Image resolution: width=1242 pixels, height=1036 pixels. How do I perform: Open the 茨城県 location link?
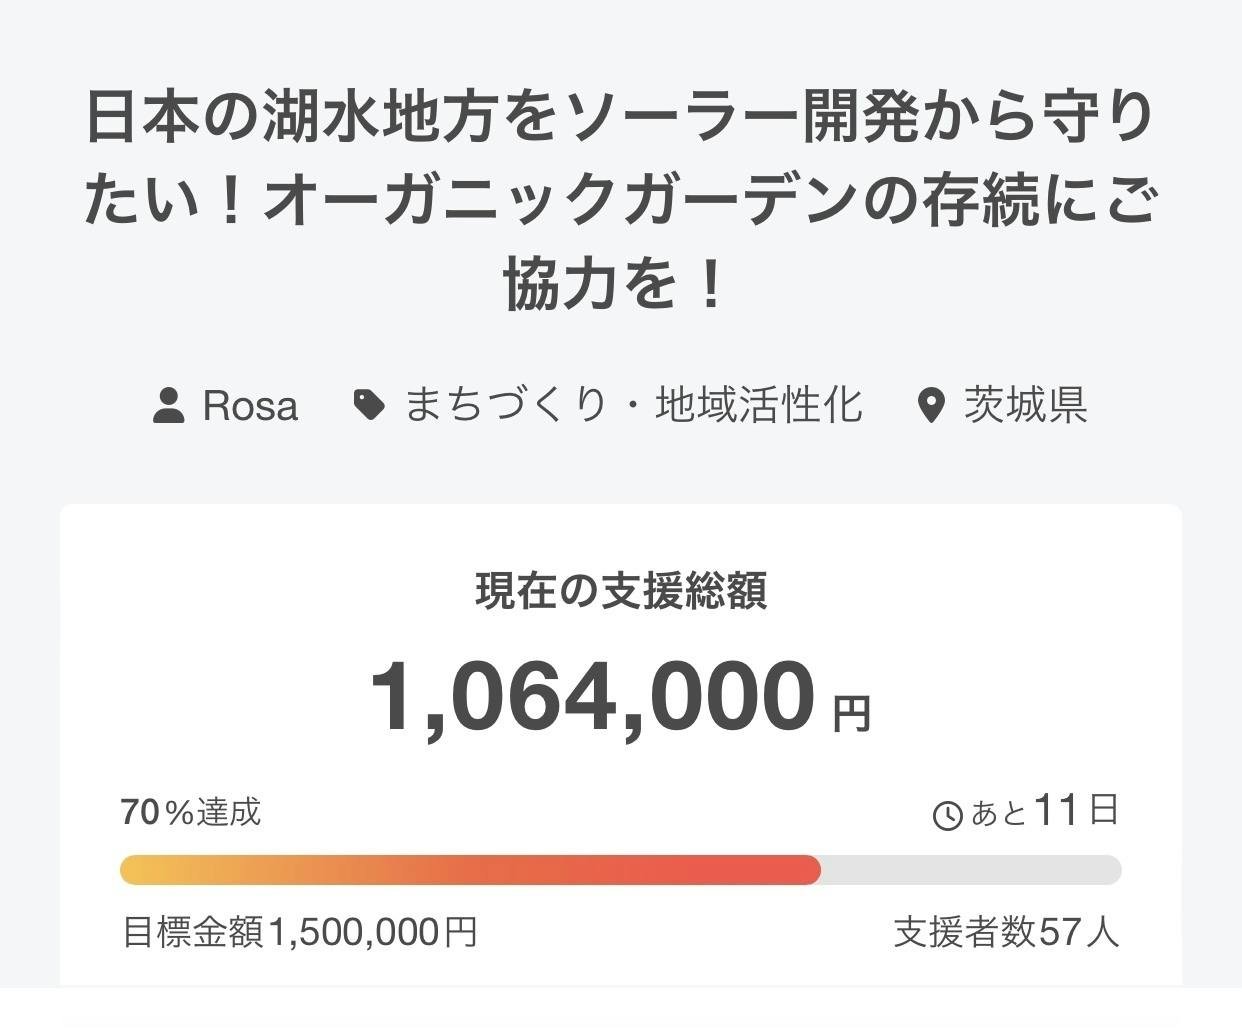click(x=1025, y=405)
